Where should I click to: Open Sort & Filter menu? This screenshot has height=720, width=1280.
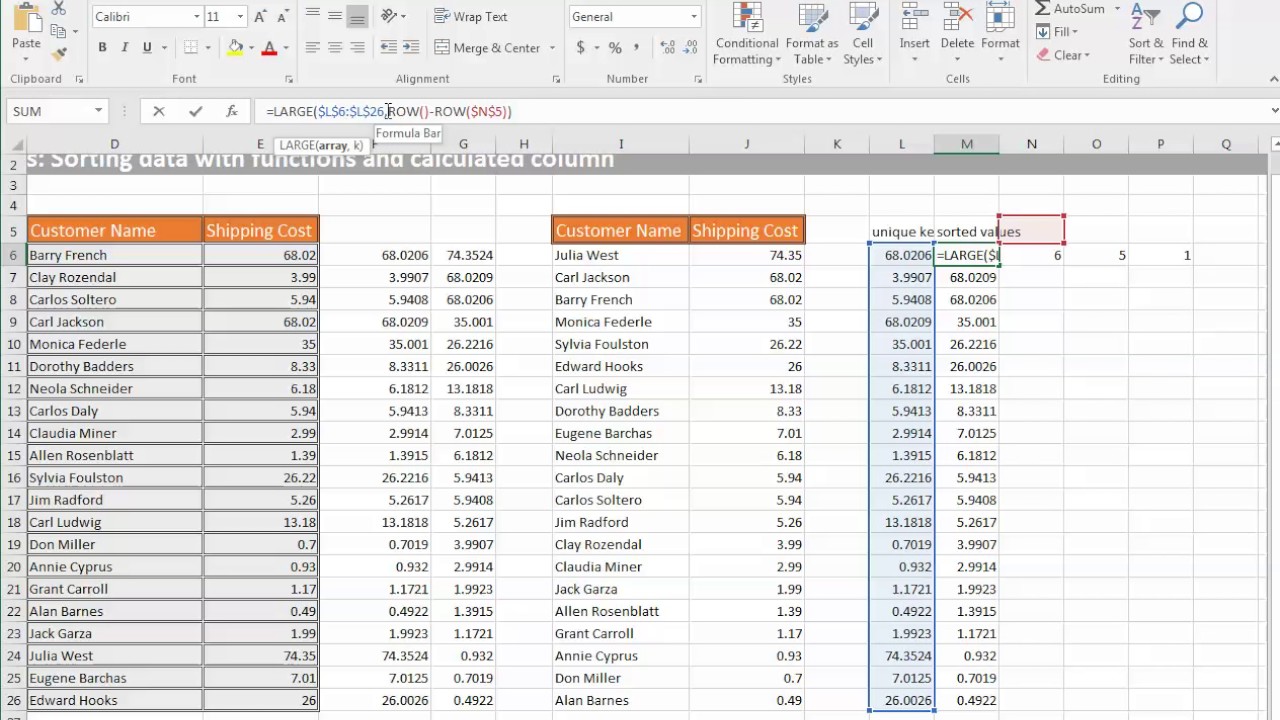[x=1145, y=35]
